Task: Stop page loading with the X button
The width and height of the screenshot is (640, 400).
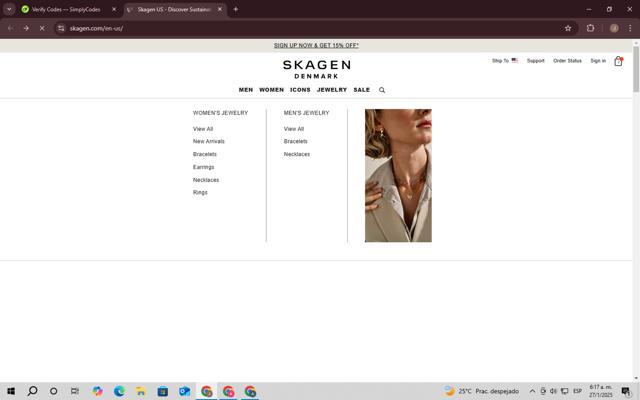Action: click(x=42, y=28)
